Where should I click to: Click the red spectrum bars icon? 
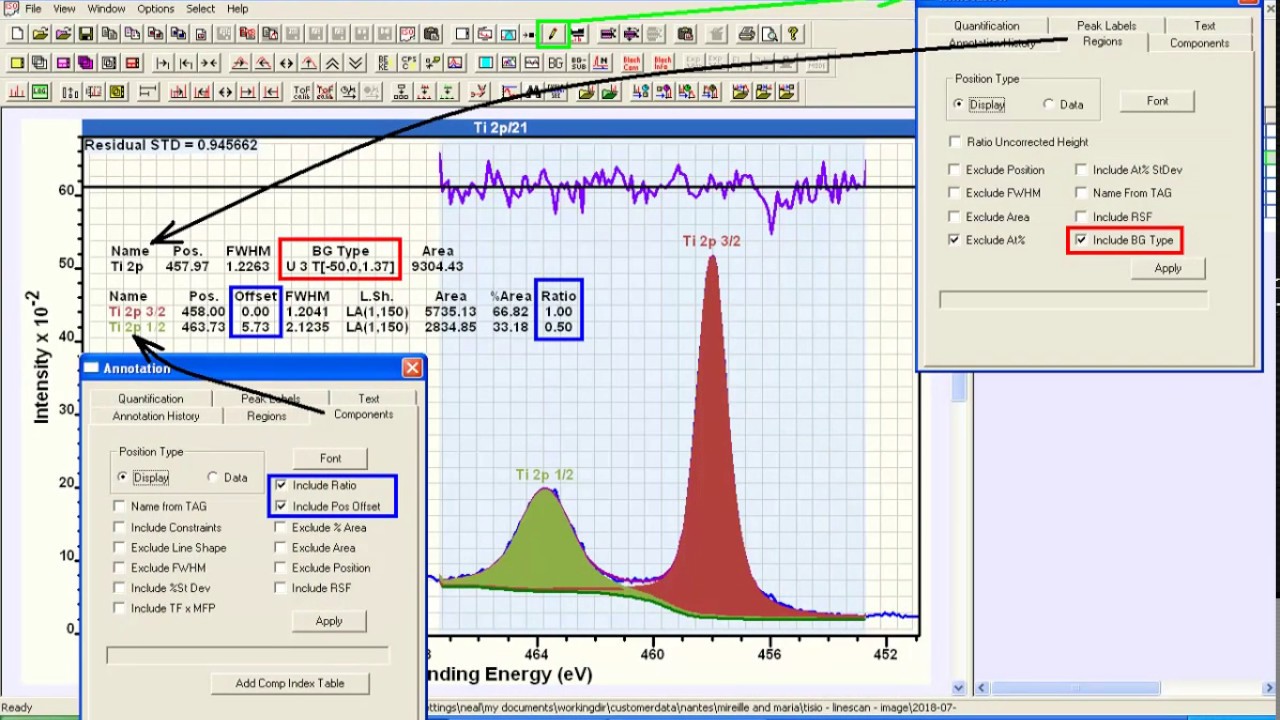coord(18,92)
